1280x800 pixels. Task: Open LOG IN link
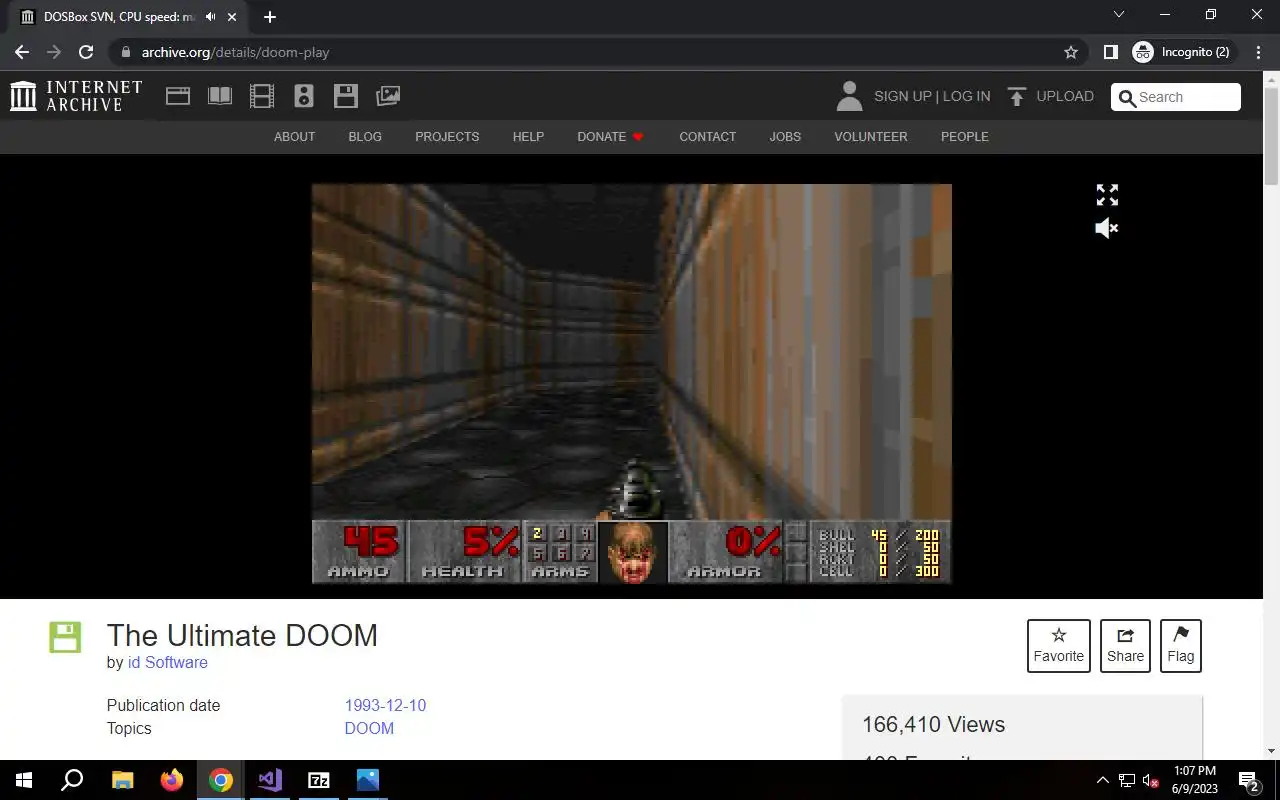966,96
